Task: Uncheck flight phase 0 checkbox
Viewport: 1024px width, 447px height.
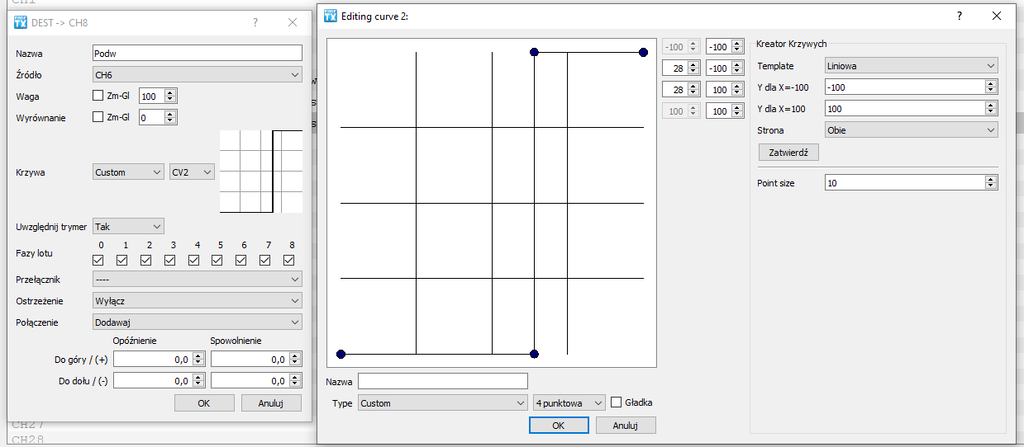Action: point(98,260)
